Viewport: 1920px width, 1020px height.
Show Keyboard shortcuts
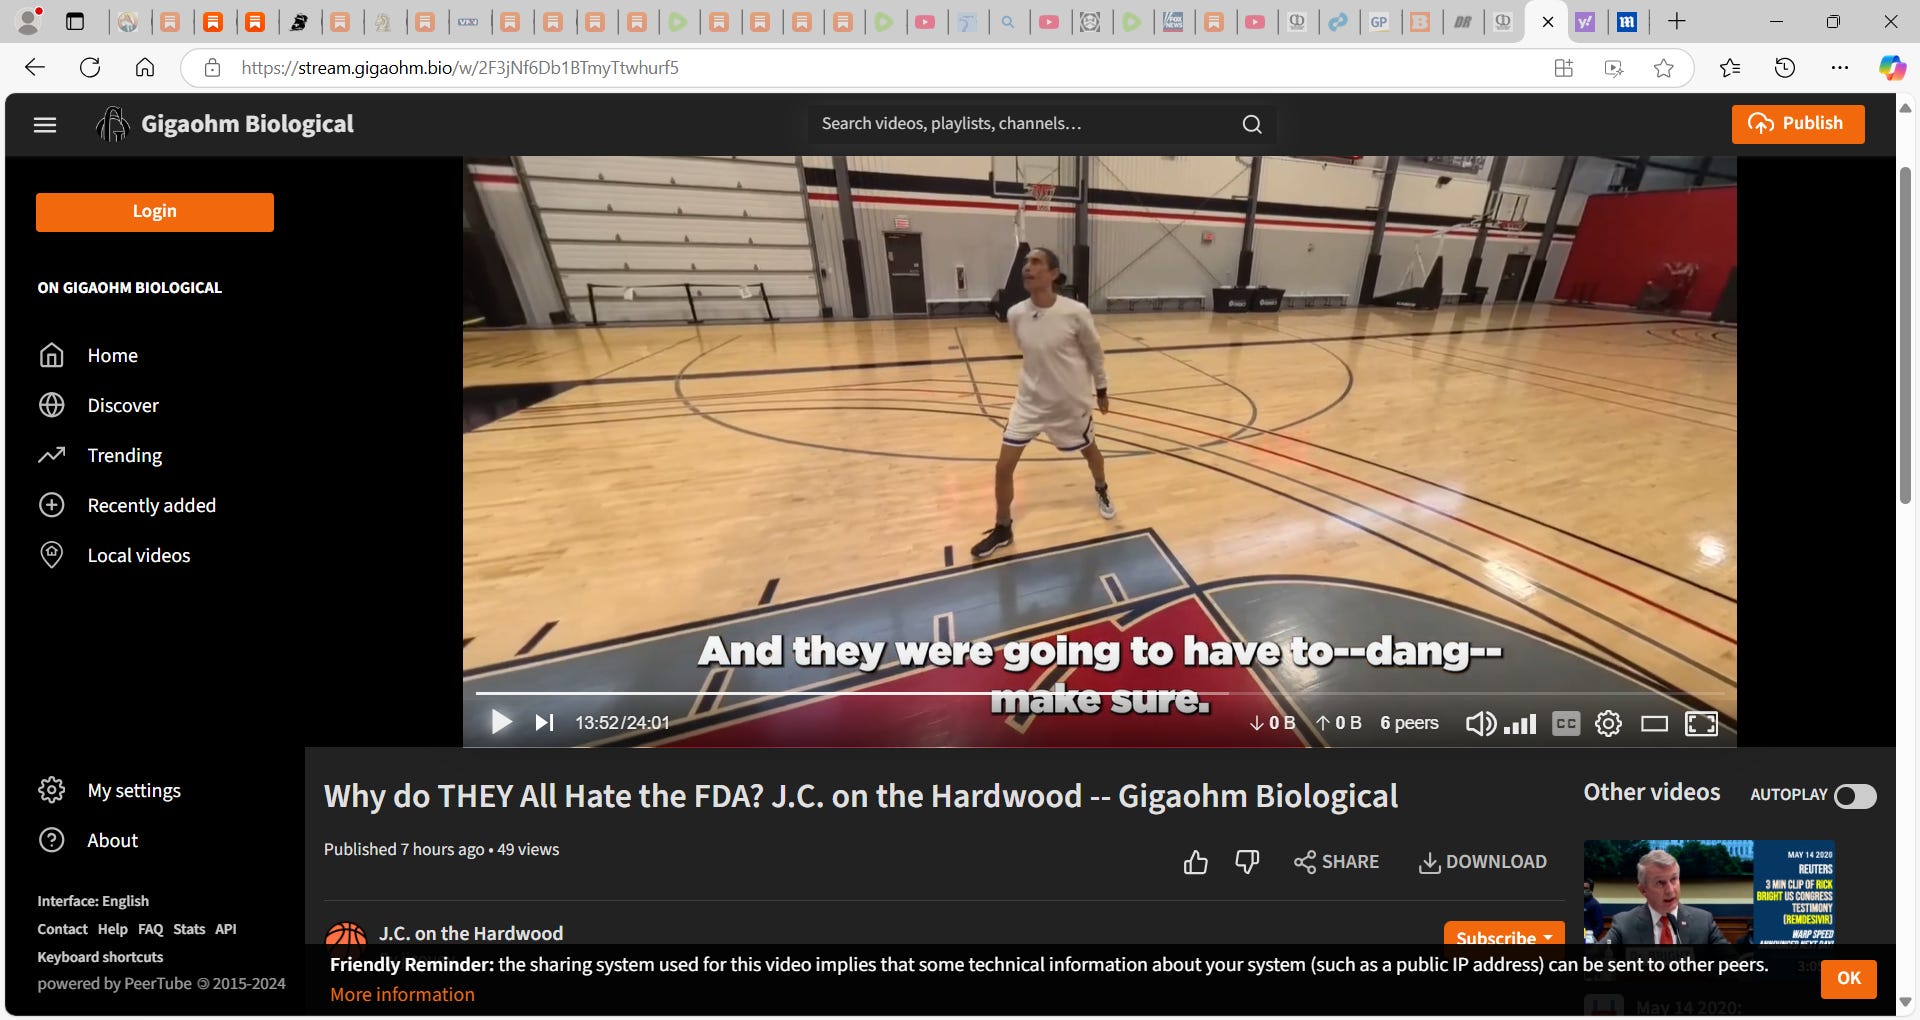pyautogui.click(x=100, y=957)
